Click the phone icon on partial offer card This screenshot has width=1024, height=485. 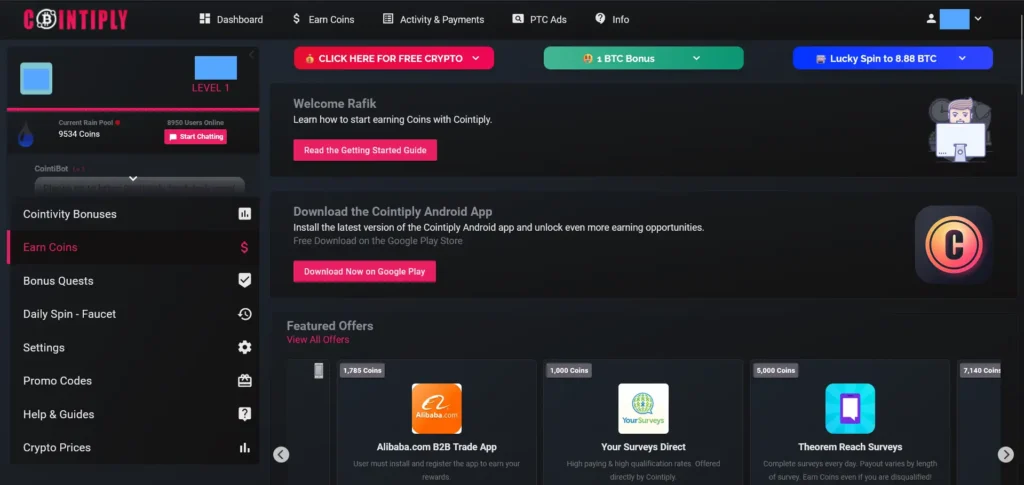pyautogui.click(x=319, y=371)
